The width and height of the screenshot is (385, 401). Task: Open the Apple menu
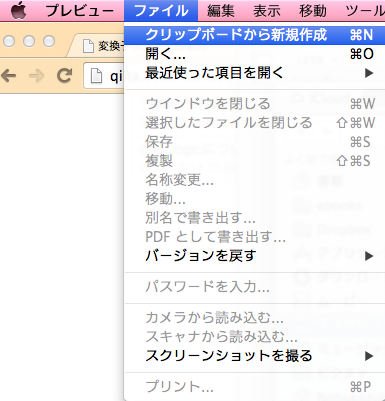pyautogui.click(x=19, y=11)
